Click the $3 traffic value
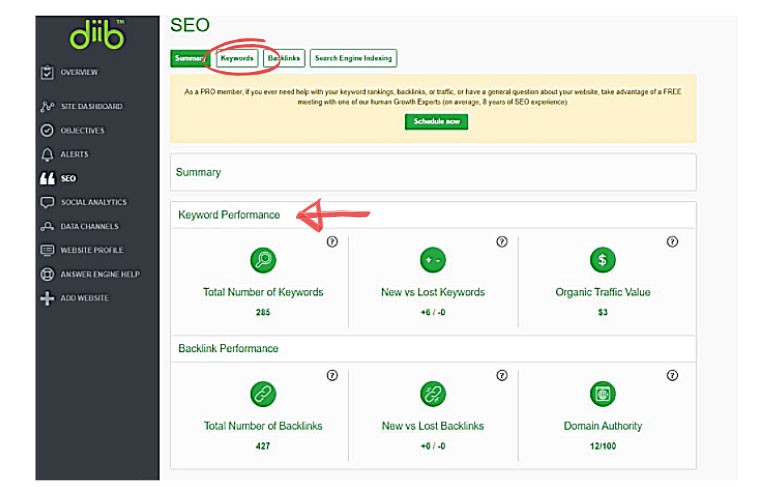This screenshot has height=487, width=773. click(x=602, y=312)
